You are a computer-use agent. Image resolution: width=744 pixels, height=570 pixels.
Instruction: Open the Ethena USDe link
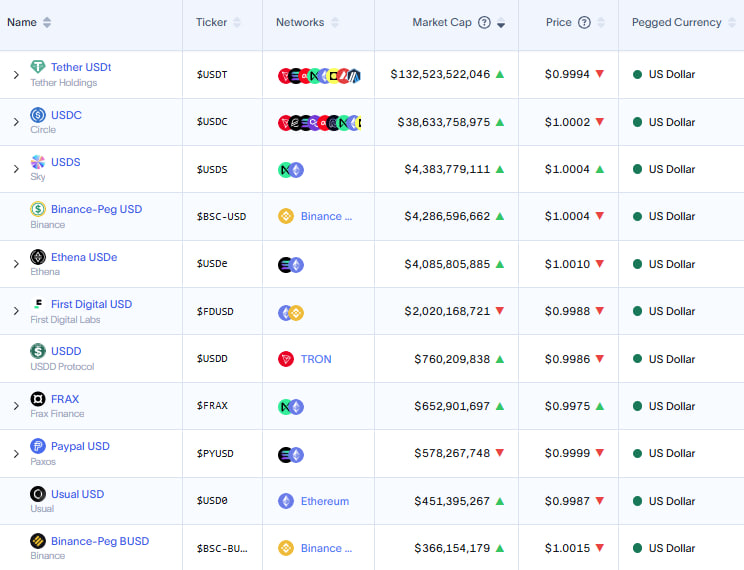point(84,257)
